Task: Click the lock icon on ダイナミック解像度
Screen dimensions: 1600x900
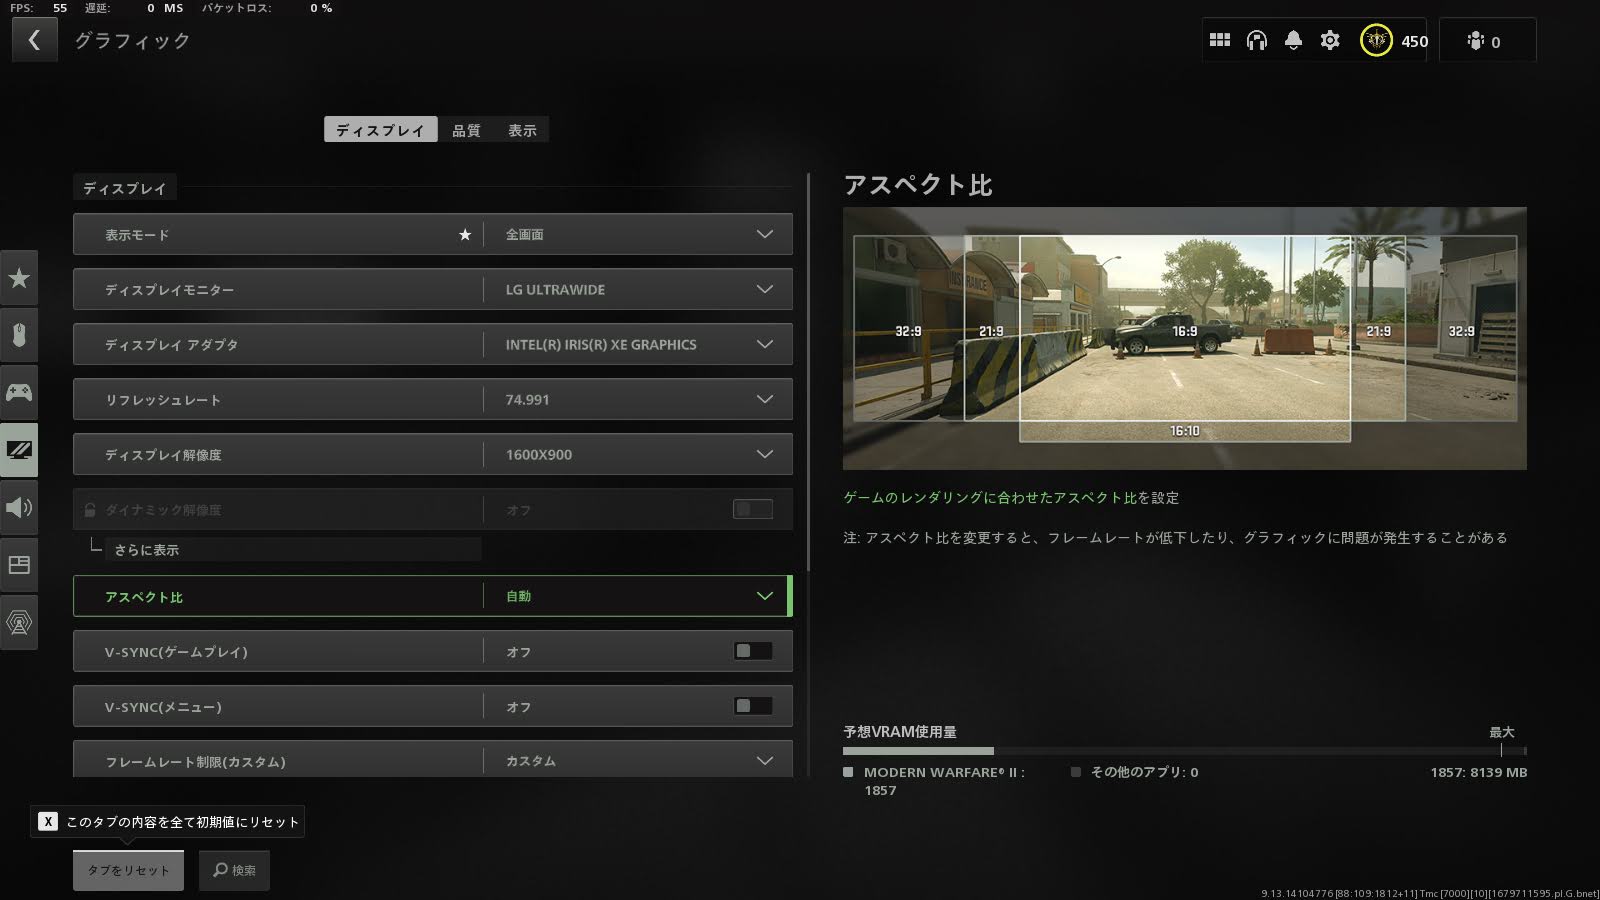Action: coord(90,510)
